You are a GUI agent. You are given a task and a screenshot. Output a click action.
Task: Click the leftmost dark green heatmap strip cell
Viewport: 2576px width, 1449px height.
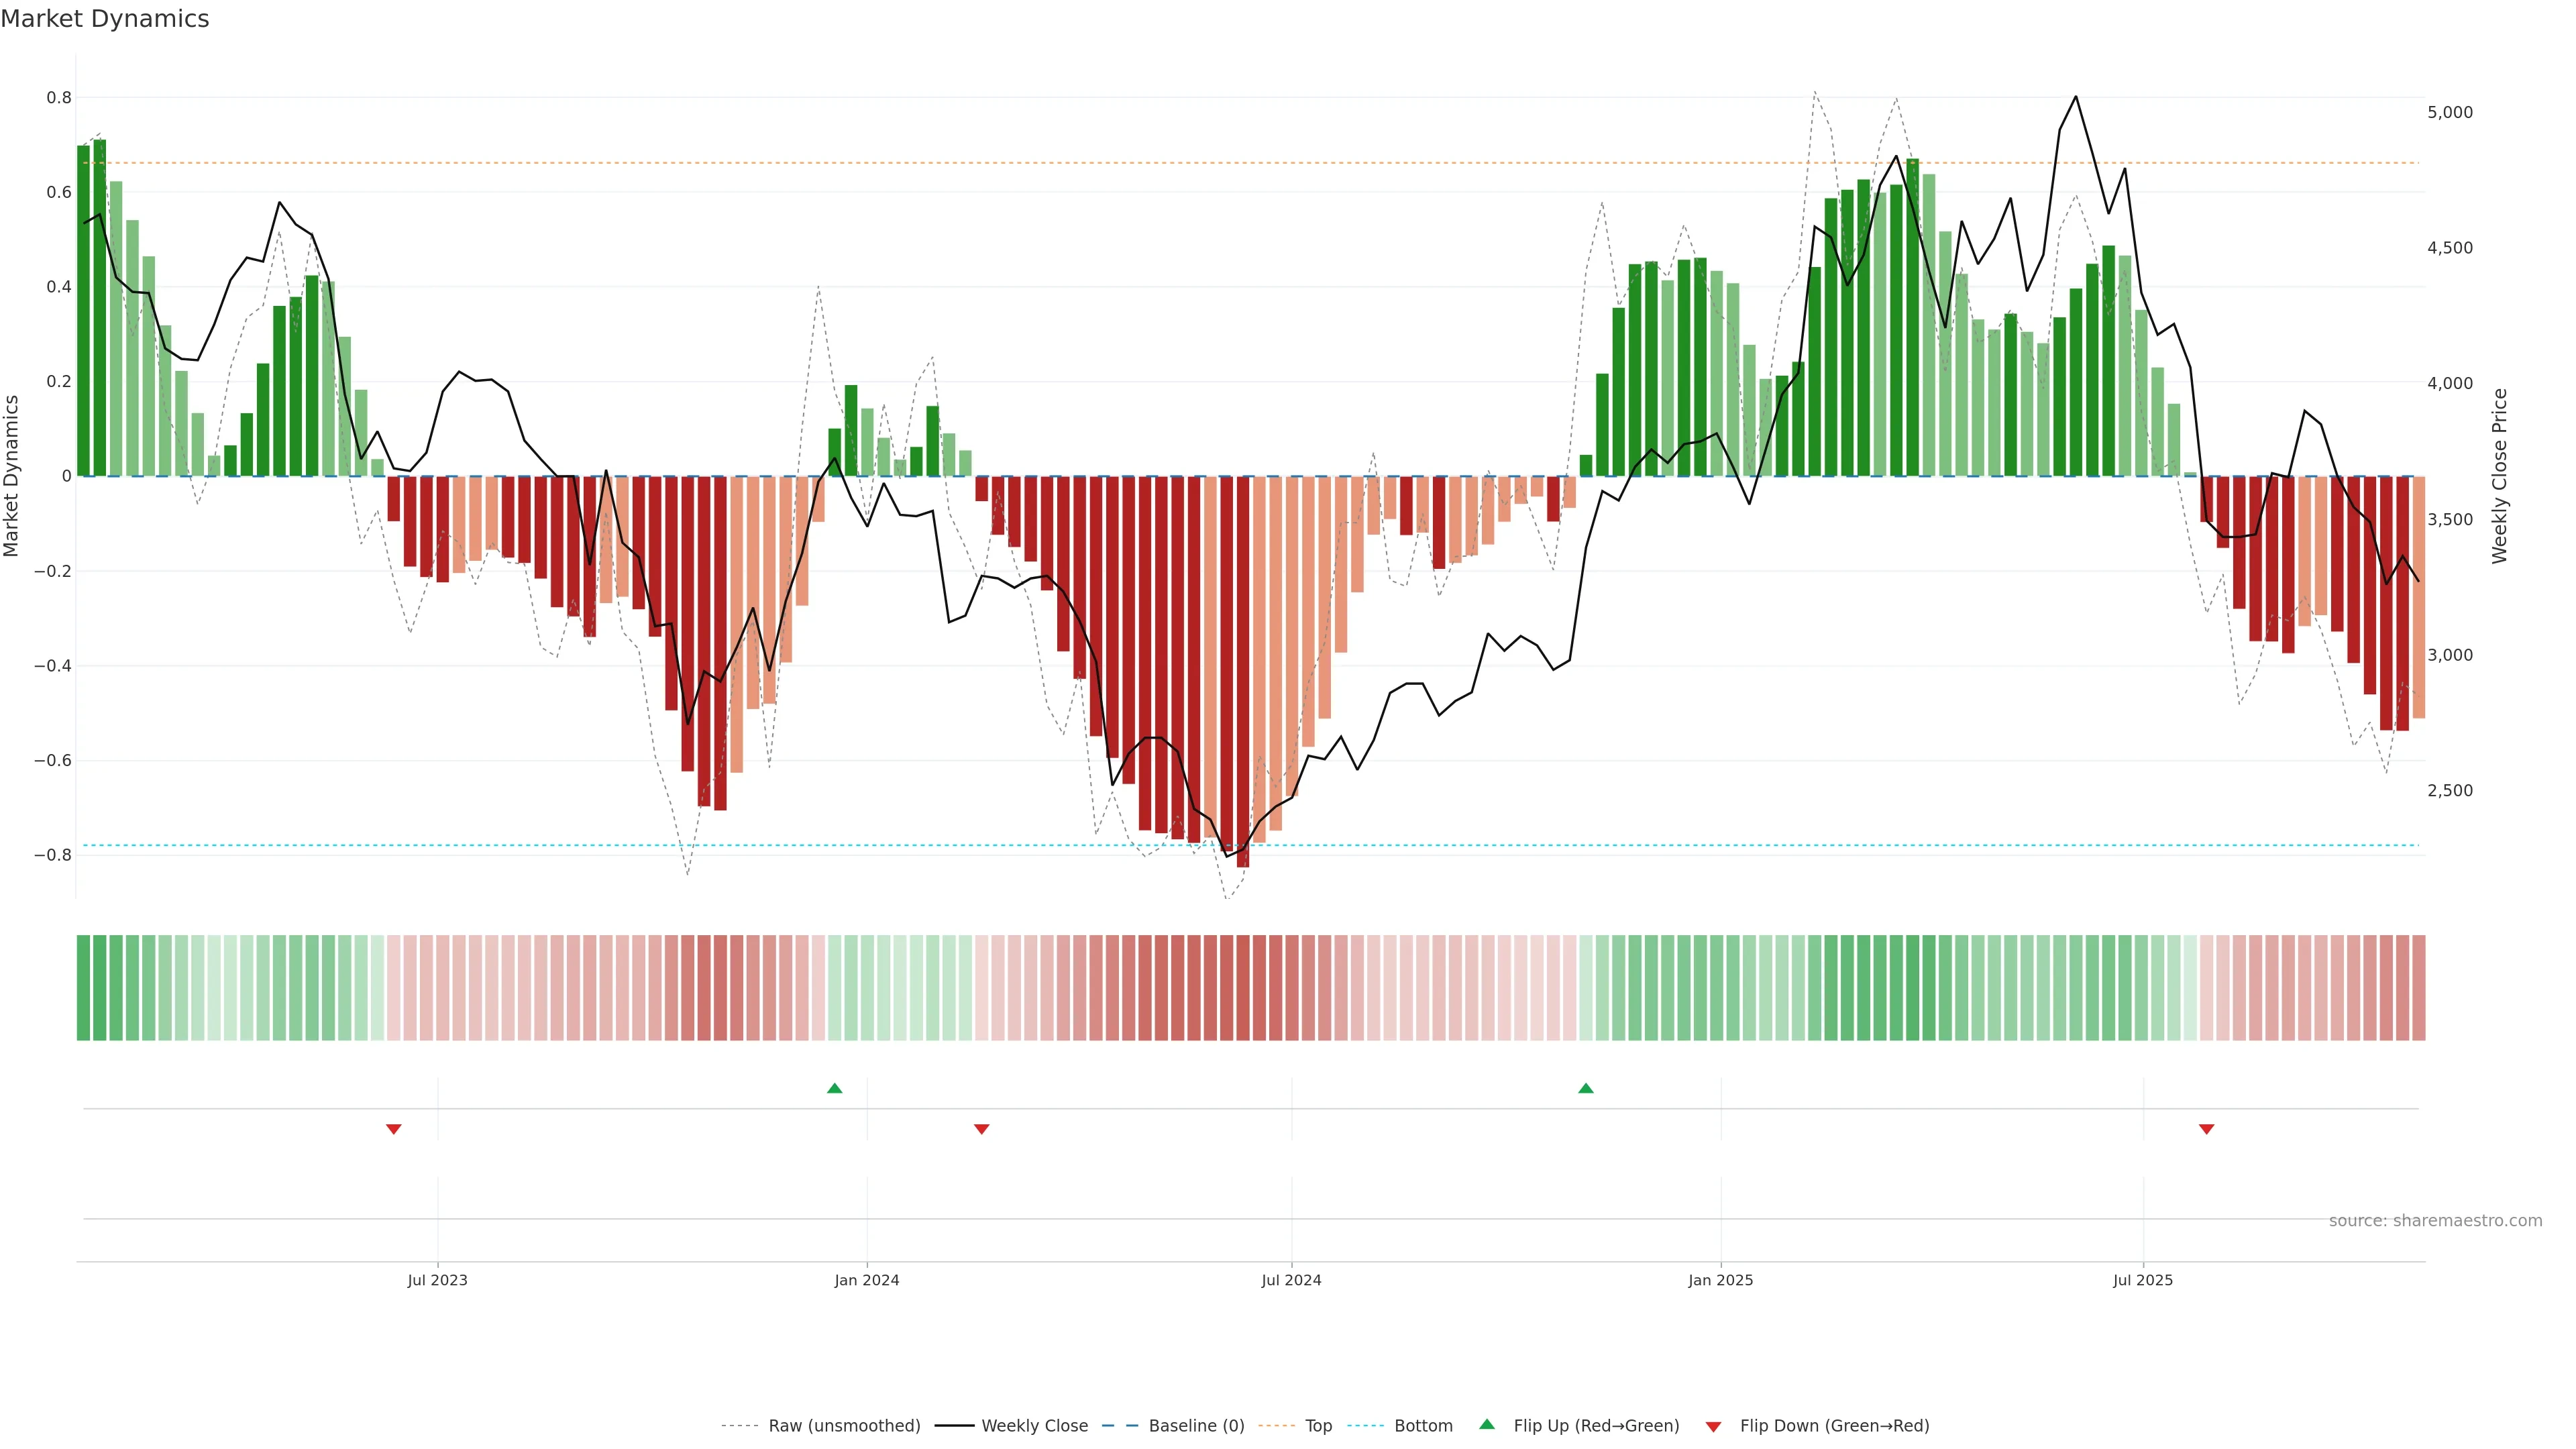pos(83,988)
